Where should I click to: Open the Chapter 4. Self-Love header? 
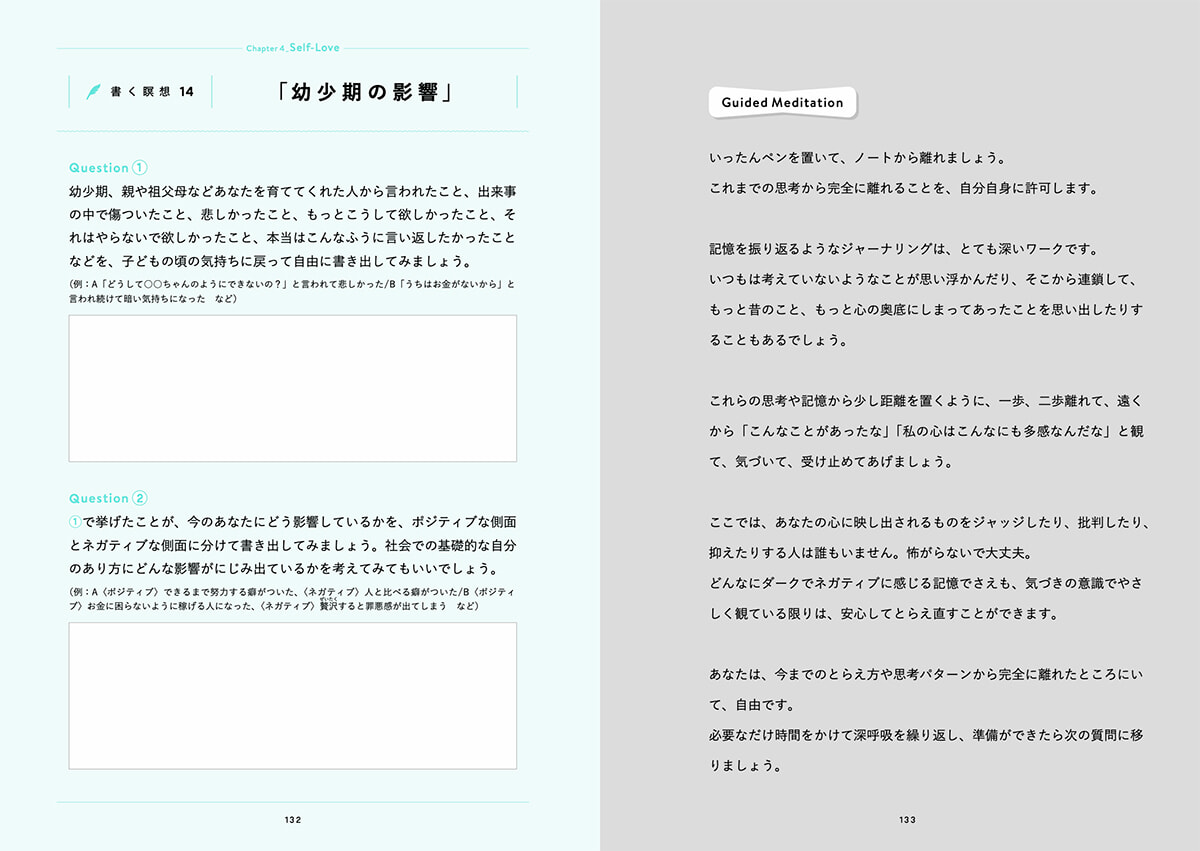point(293,47)
